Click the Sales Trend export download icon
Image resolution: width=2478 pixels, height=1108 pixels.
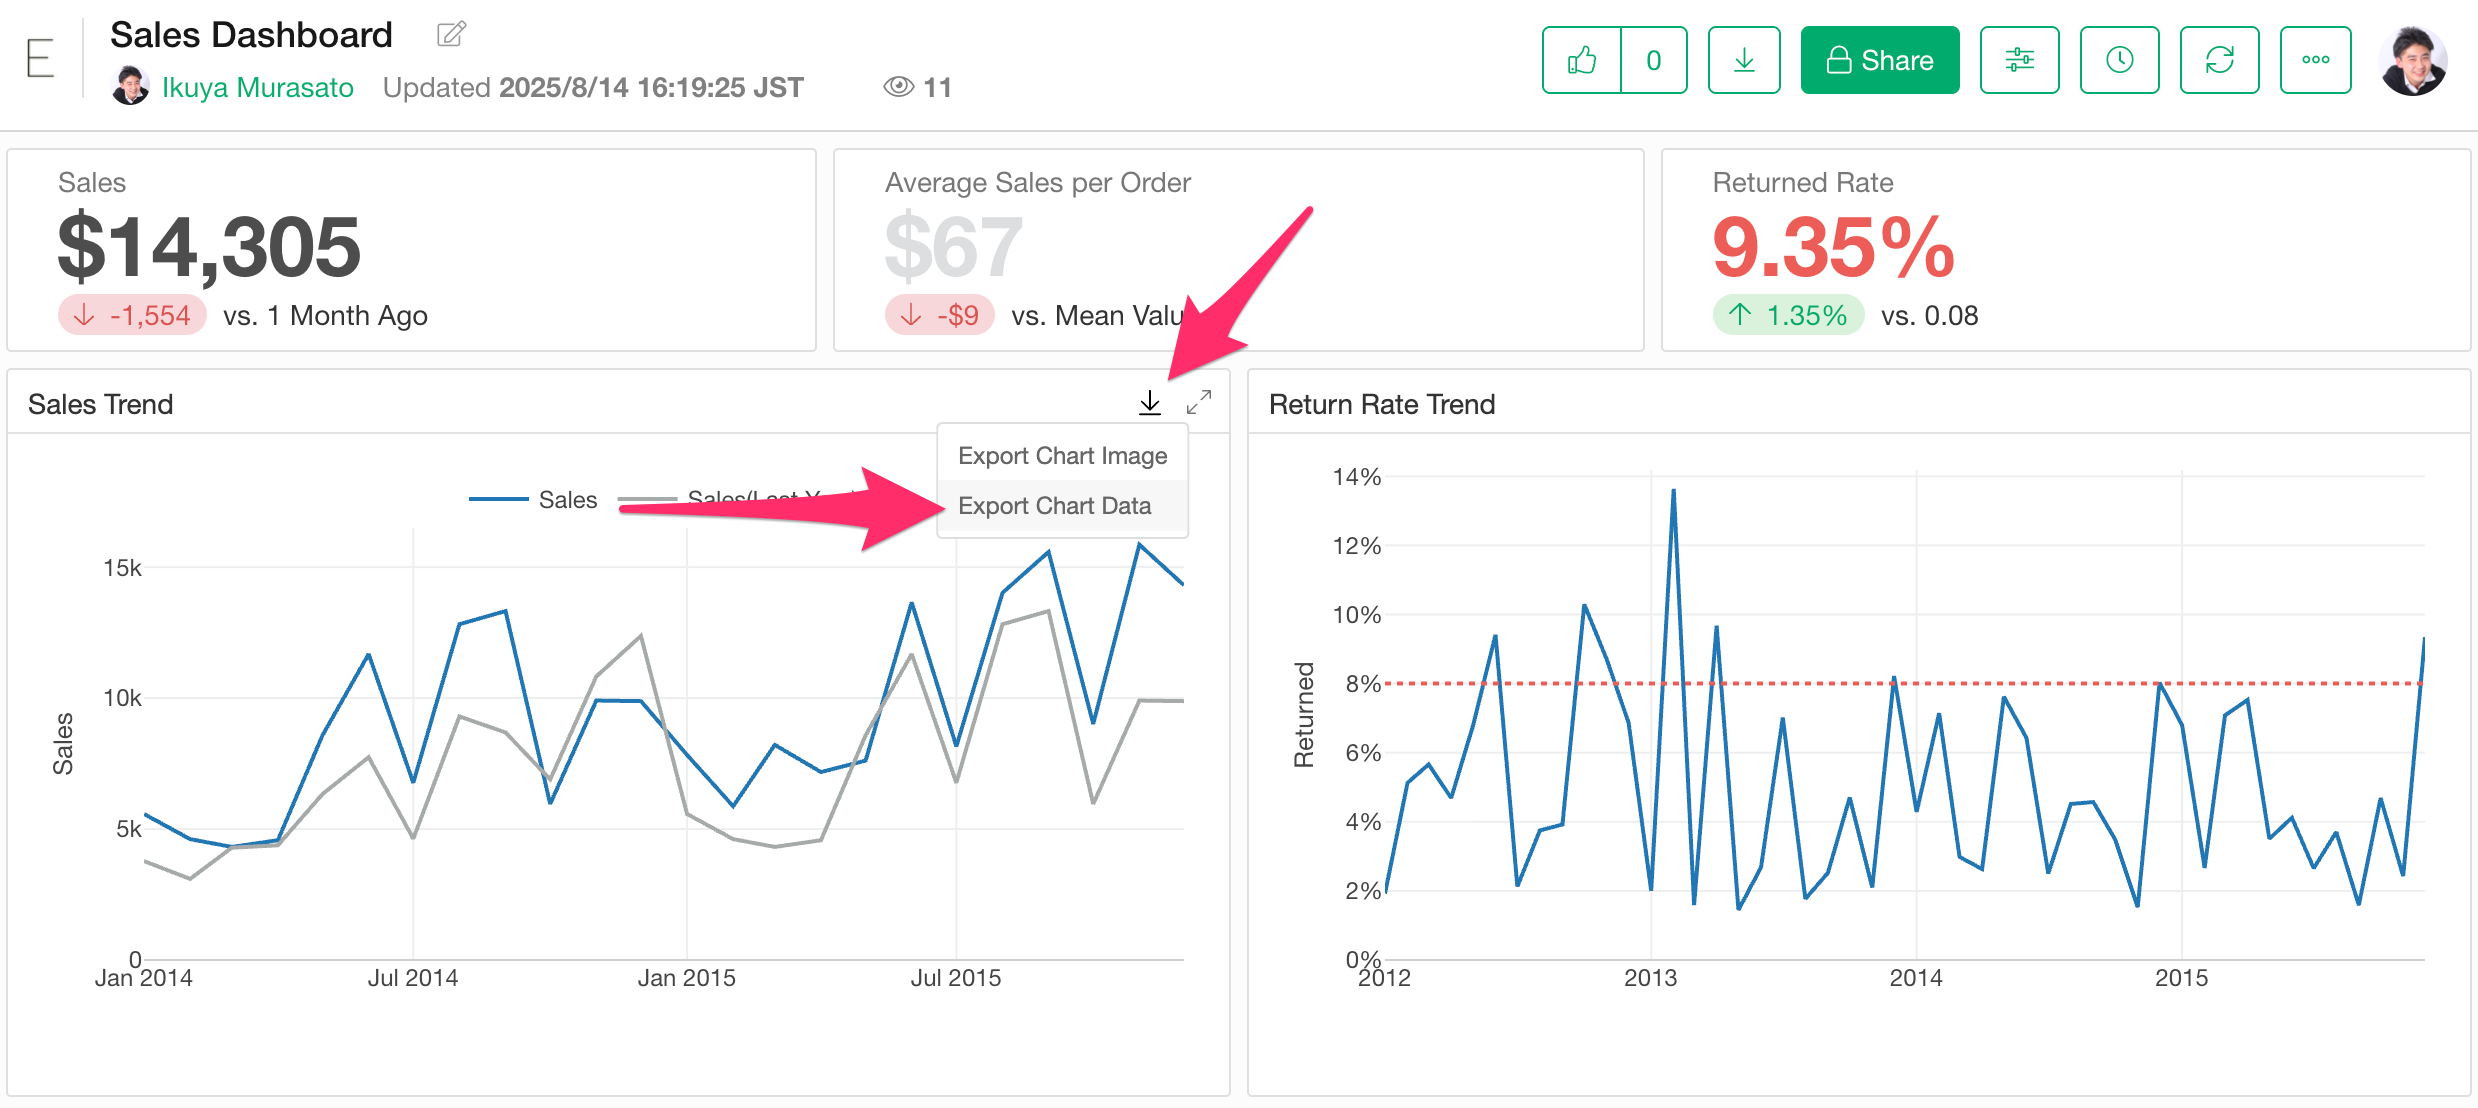[x=1150, y=402]
